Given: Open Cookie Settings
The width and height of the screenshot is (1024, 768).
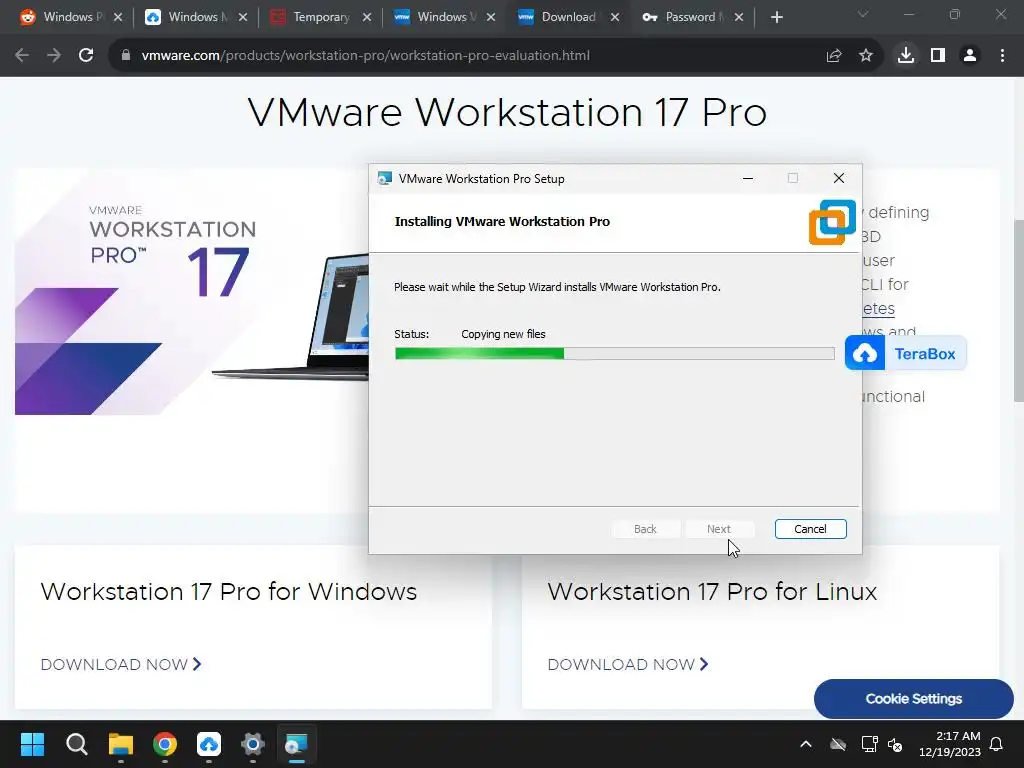Looking at the screenshot, I should [914, 699].
